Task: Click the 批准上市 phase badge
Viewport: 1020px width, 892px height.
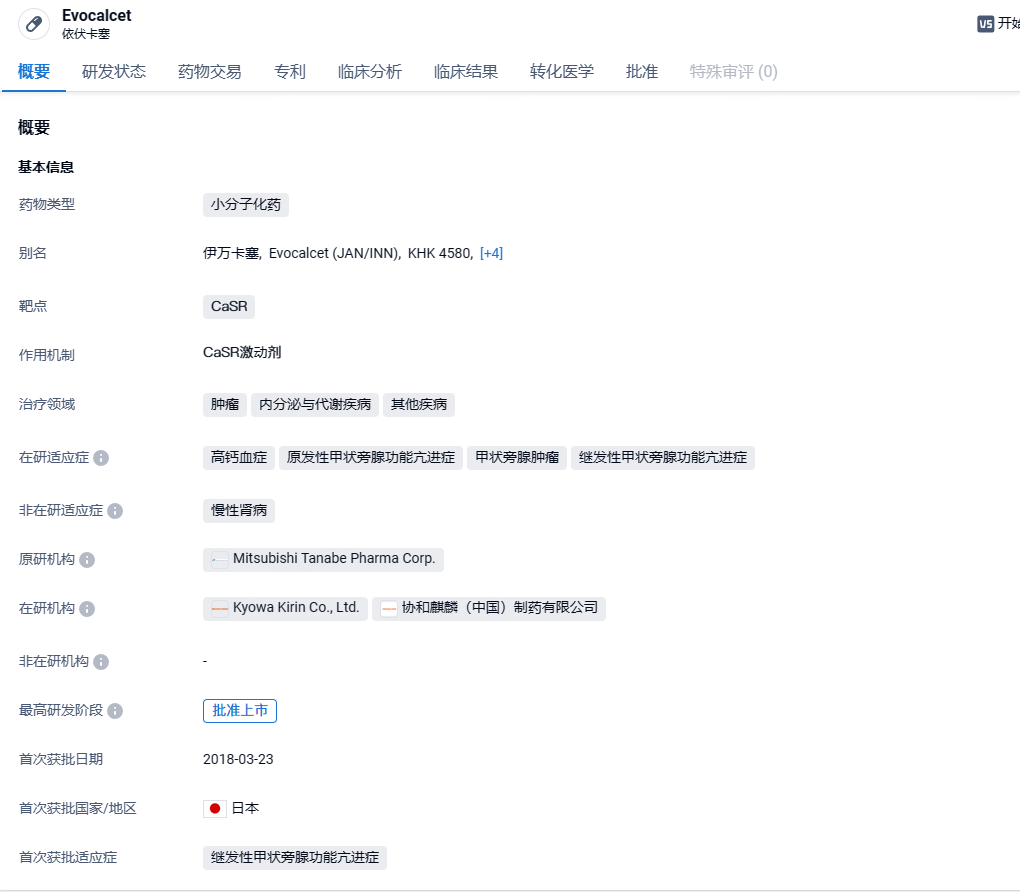Action: (x=240, y=711)
